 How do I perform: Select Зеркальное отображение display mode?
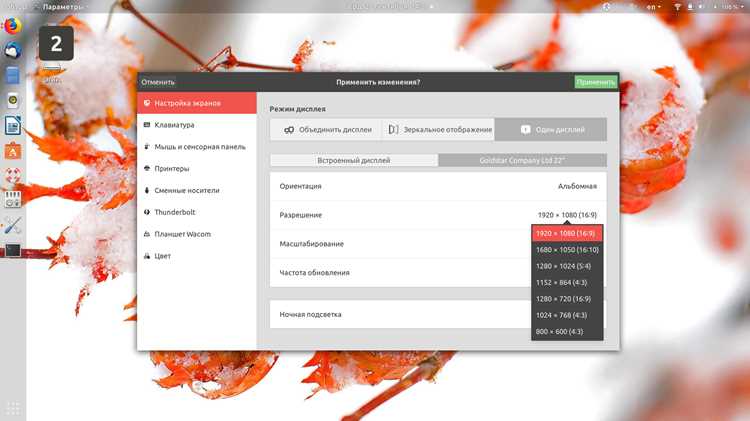pos(438,130)
